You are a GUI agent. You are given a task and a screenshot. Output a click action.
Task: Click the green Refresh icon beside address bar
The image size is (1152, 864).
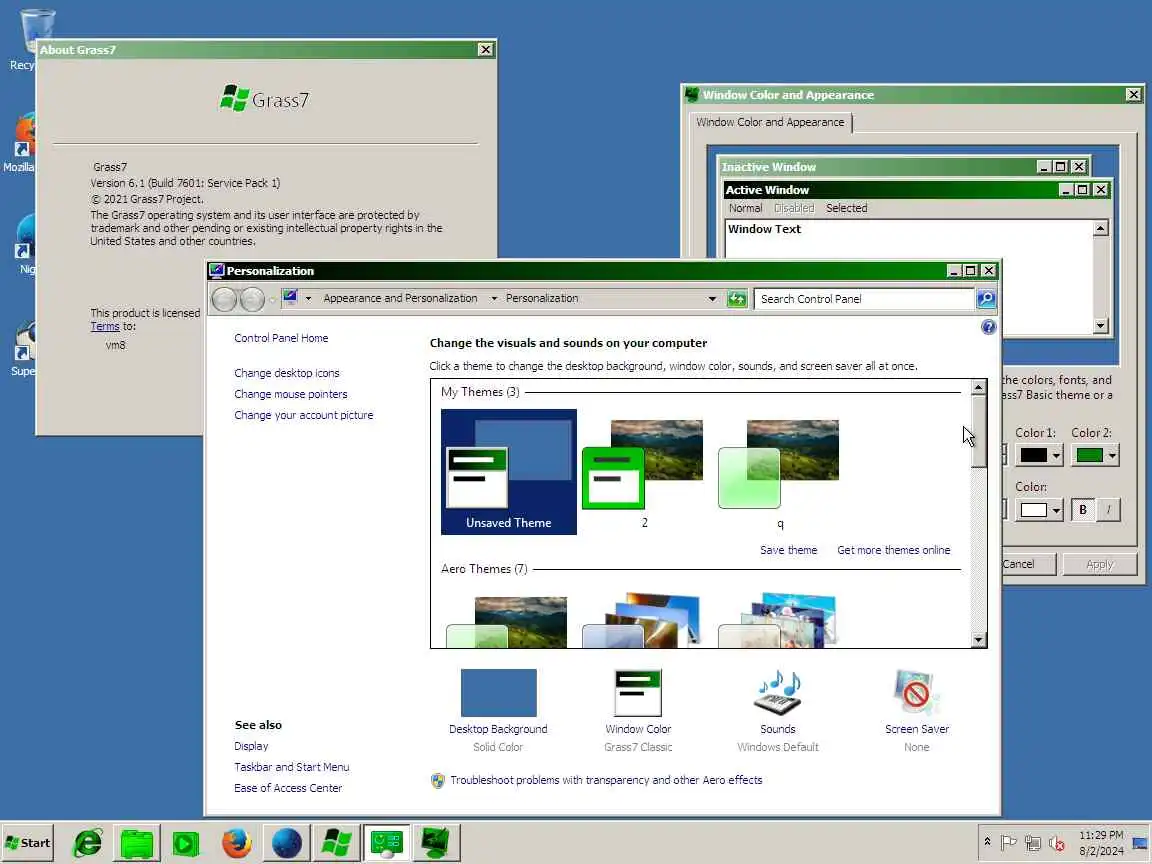click(x=736, y=299)
